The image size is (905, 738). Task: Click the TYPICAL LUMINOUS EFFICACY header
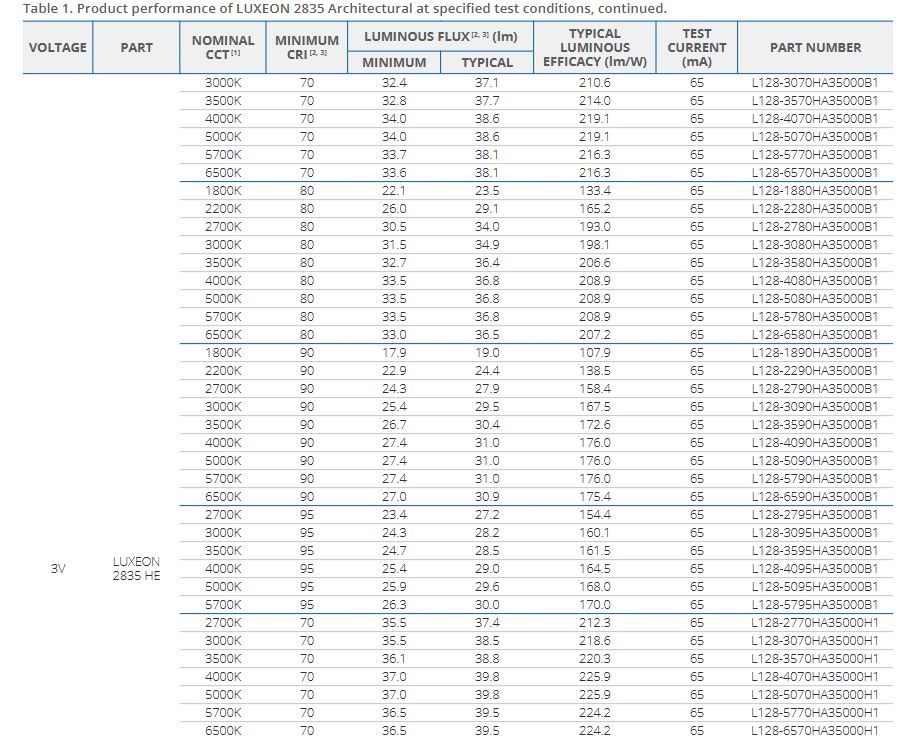coord(595,47)
